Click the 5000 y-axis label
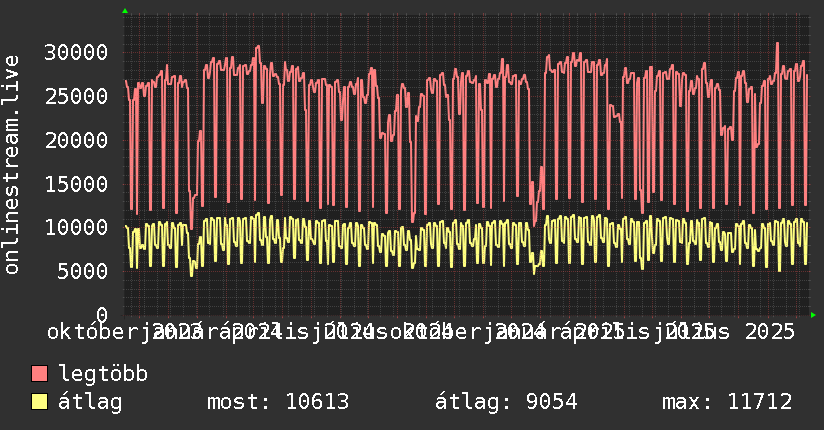The image size is (824, 430). 83,271
